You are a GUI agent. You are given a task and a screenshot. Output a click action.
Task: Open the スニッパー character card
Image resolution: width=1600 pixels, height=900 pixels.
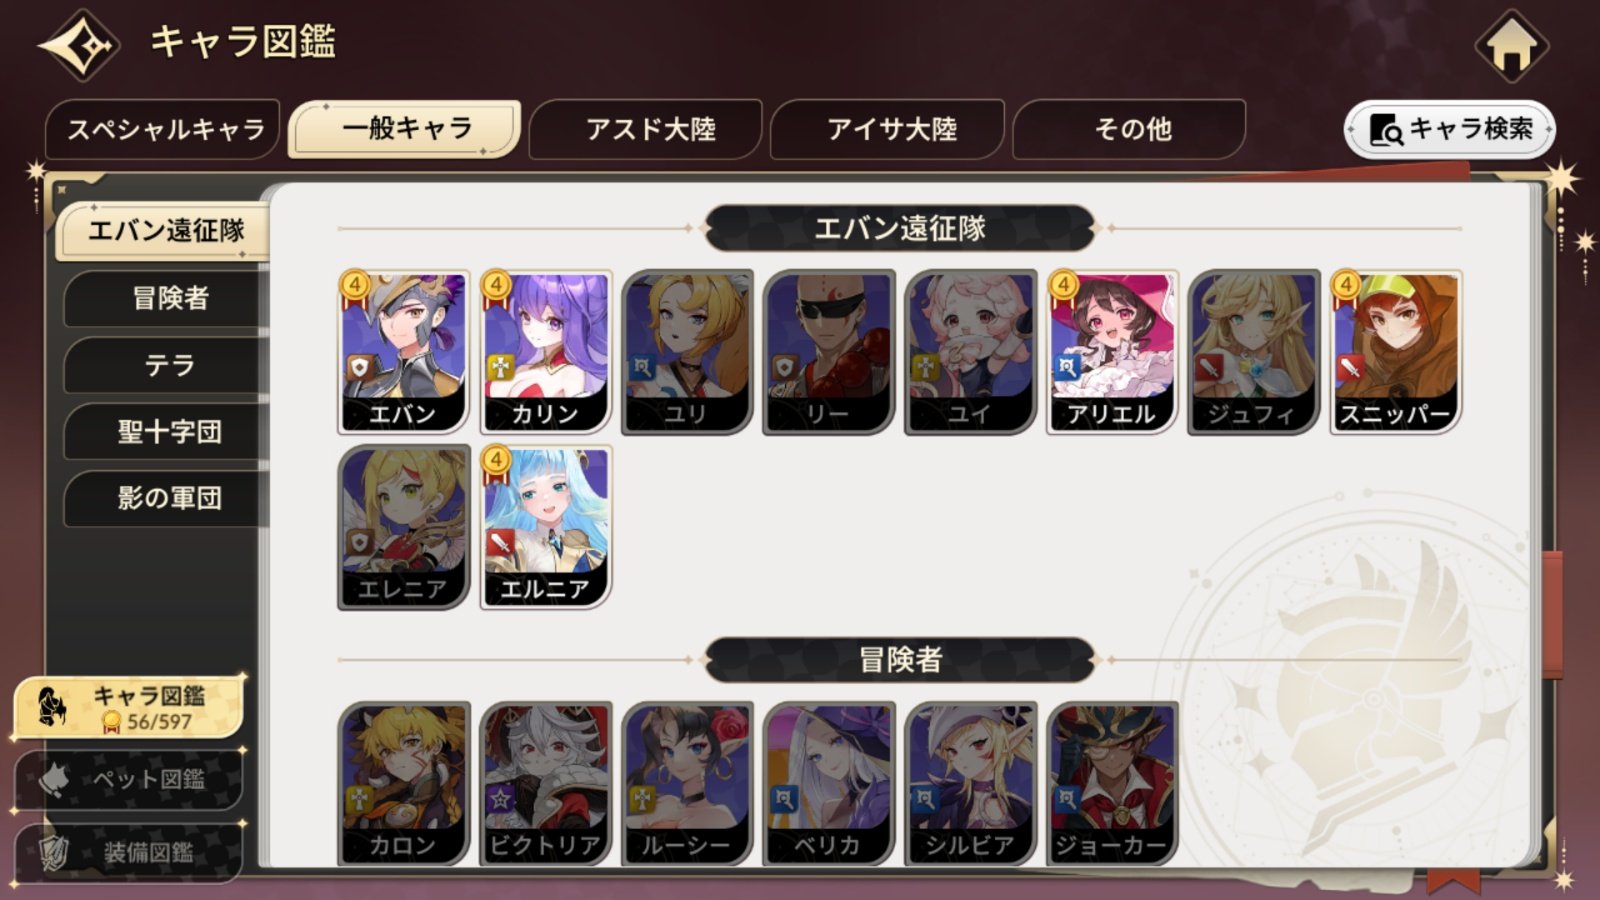1396,351
